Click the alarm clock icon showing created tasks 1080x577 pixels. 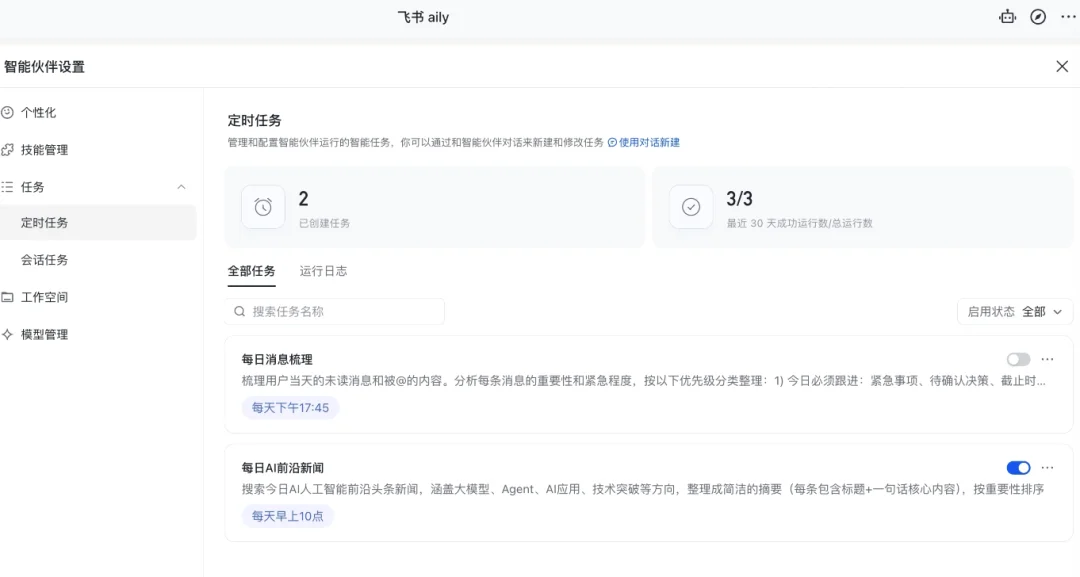coord(263,207)
